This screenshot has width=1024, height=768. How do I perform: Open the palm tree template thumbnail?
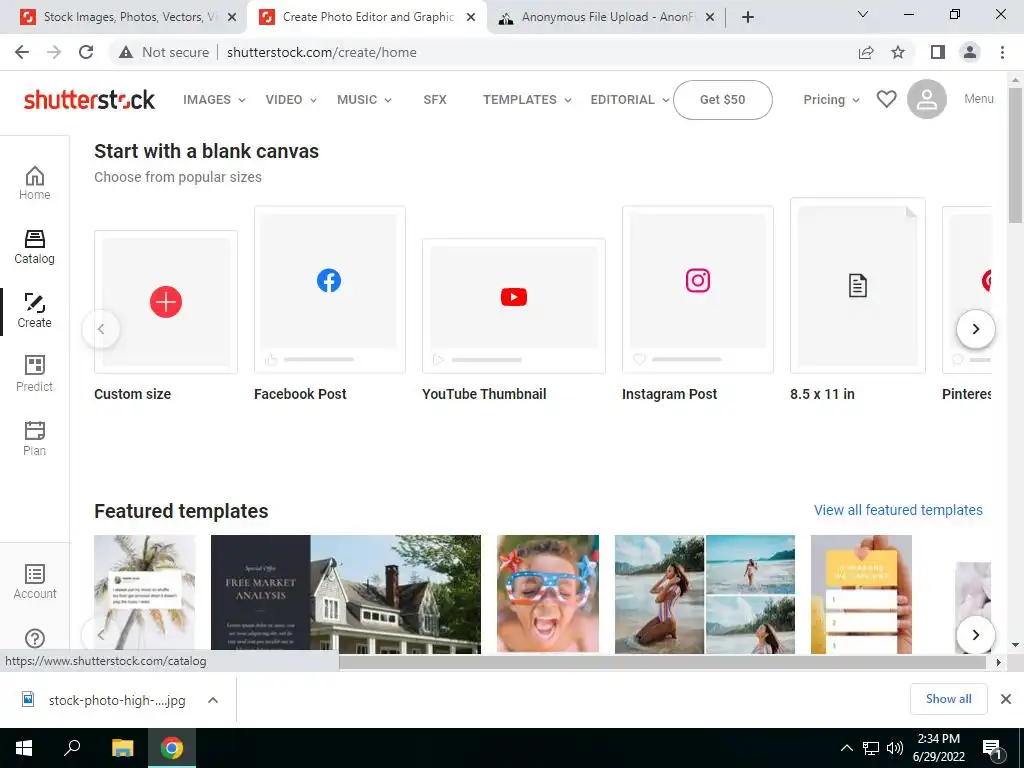(144, 594)
